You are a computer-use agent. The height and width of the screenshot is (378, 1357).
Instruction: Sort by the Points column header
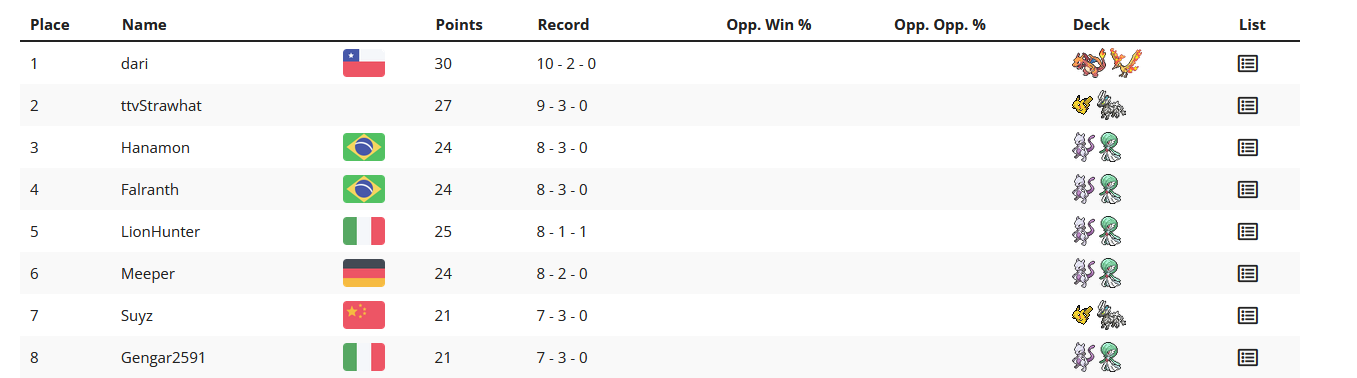tap(459, 25)
